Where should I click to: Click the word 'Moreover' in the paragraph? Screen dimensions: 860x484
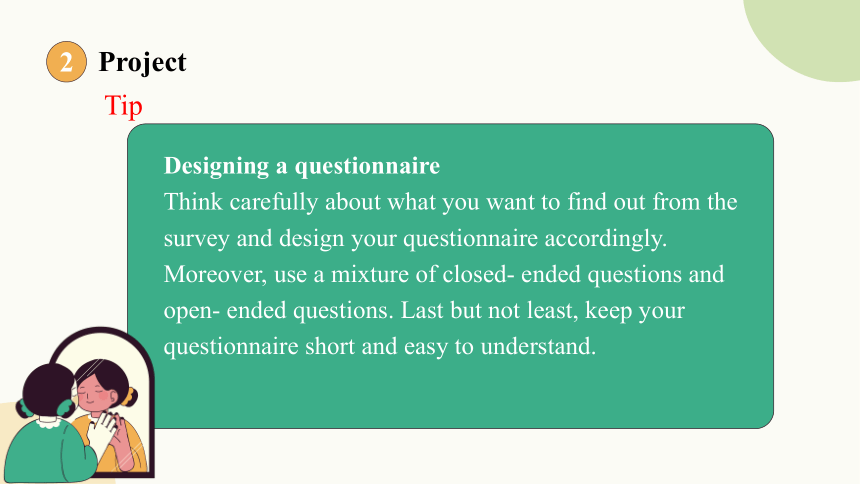pos(213,274)
